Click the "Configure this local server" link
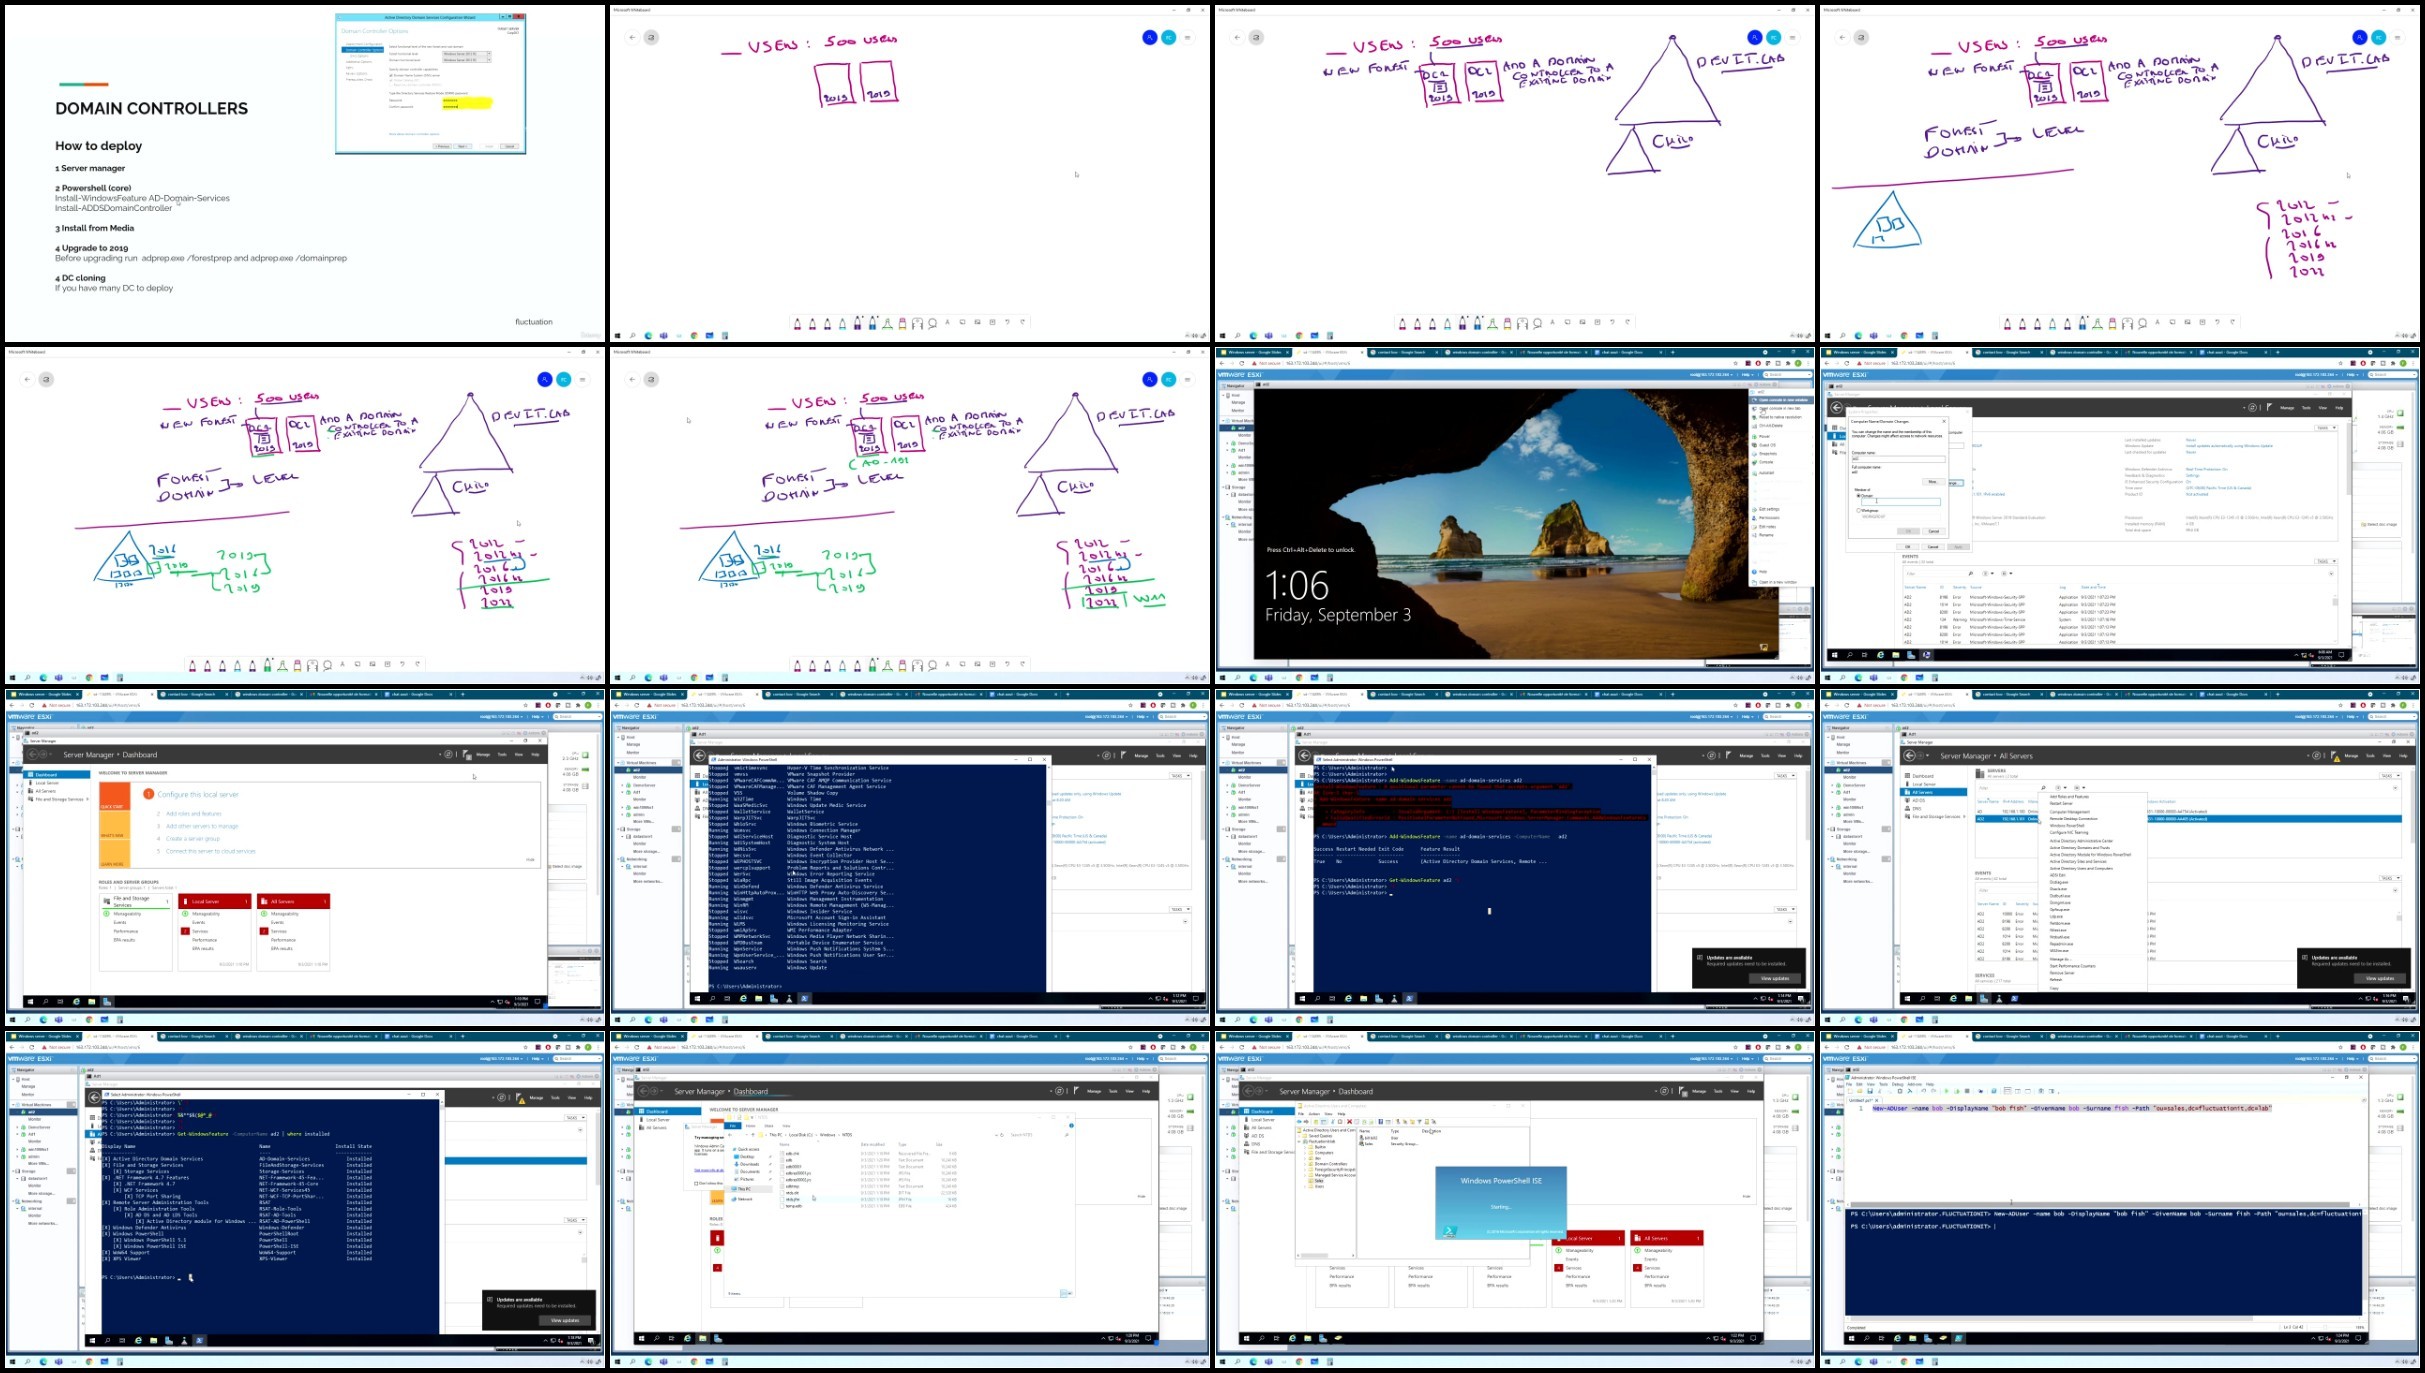Image resolution: width=2425 pixels, height=1373 pixels. point(198,794)
